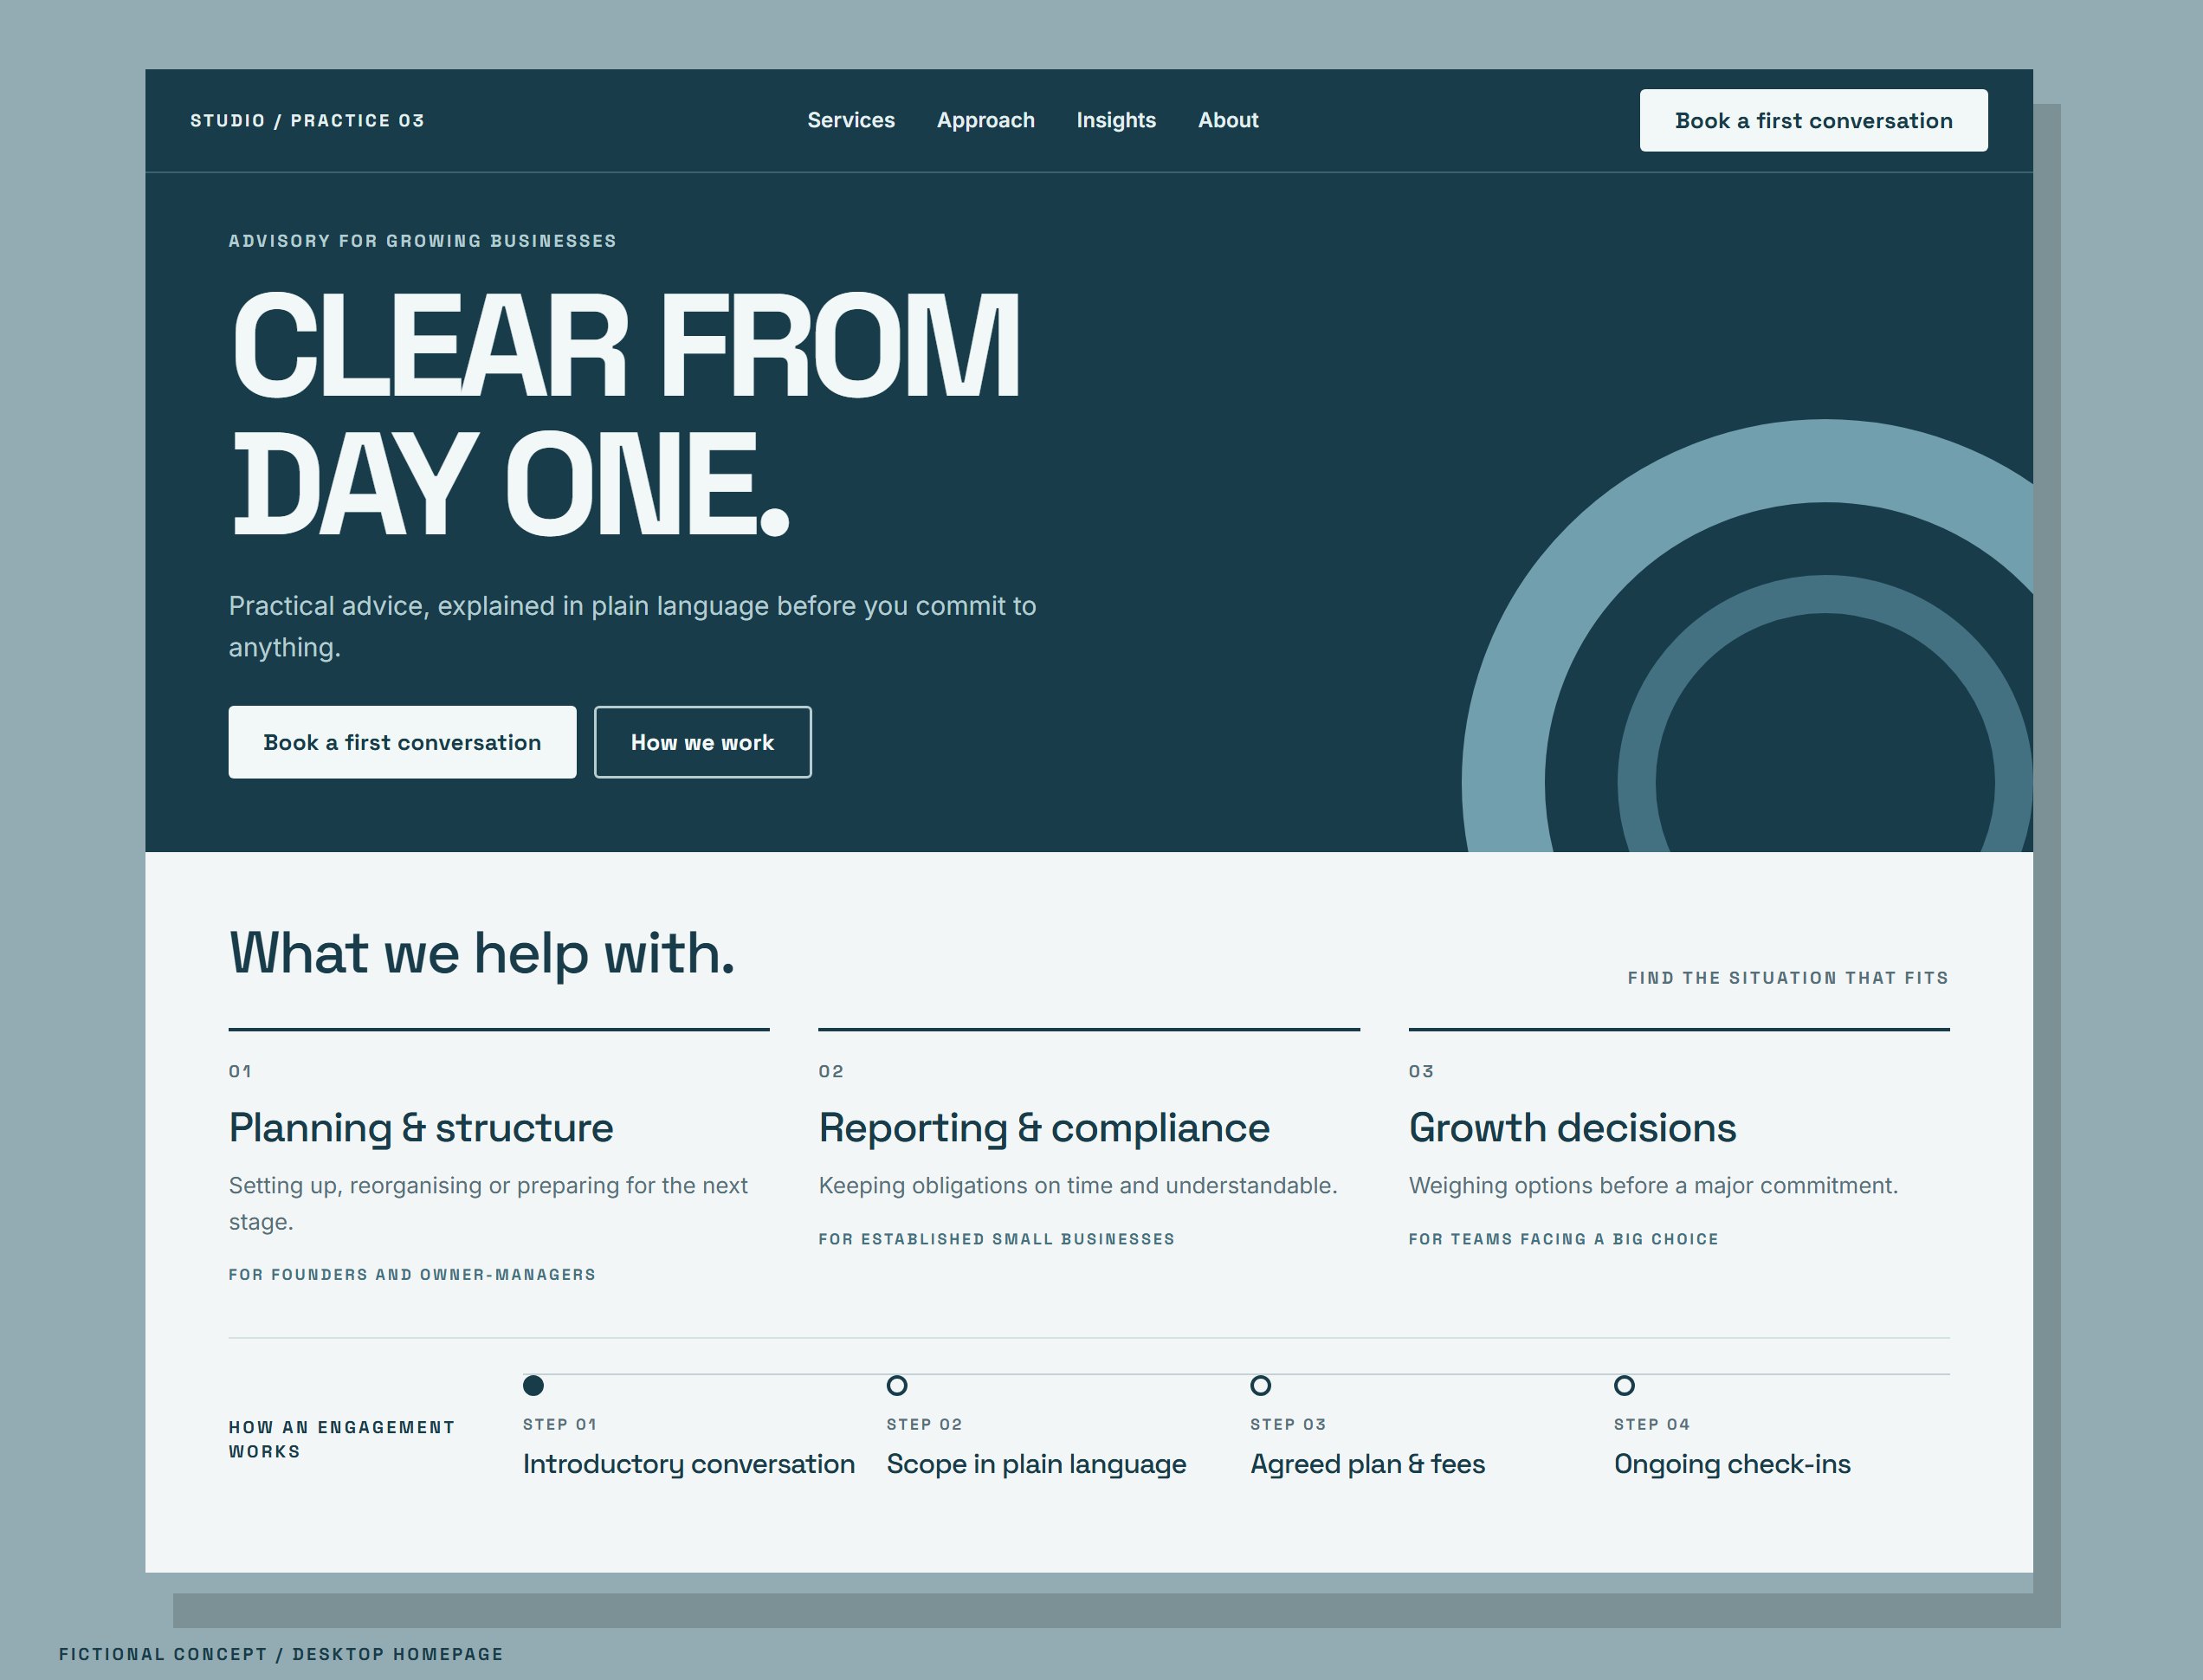Select the Step 03 timeline marker circle

point(1261,1385)
